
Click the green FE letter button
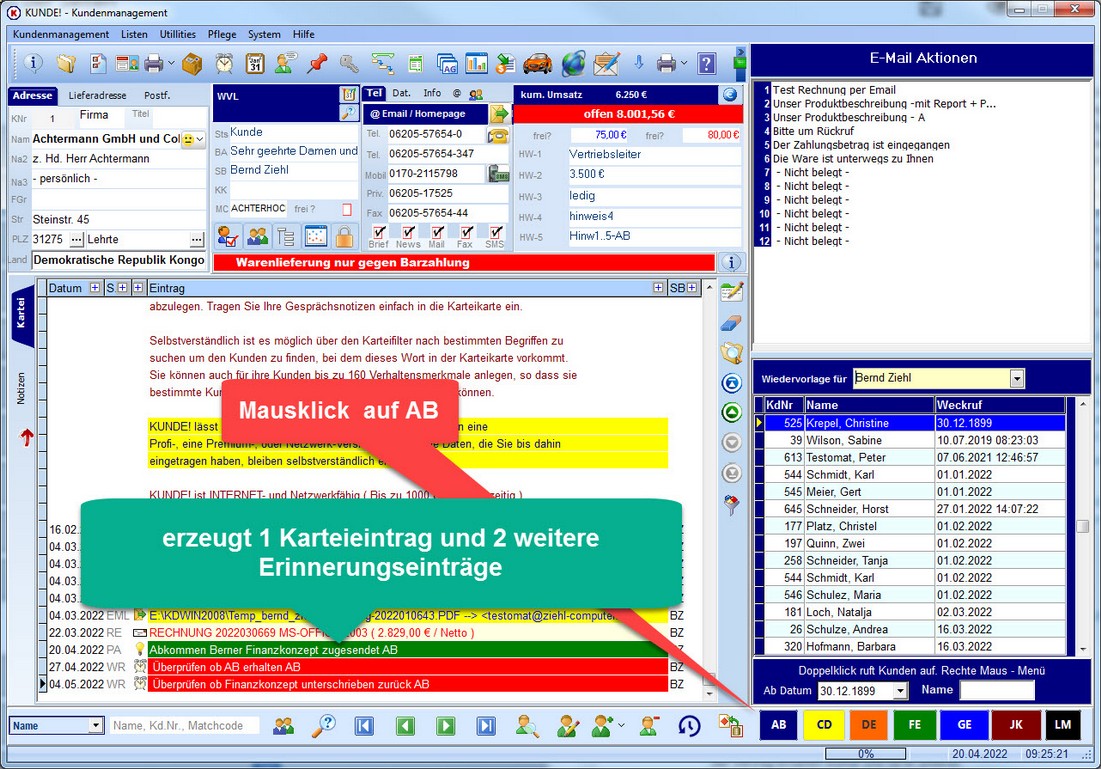pos(916,725)
